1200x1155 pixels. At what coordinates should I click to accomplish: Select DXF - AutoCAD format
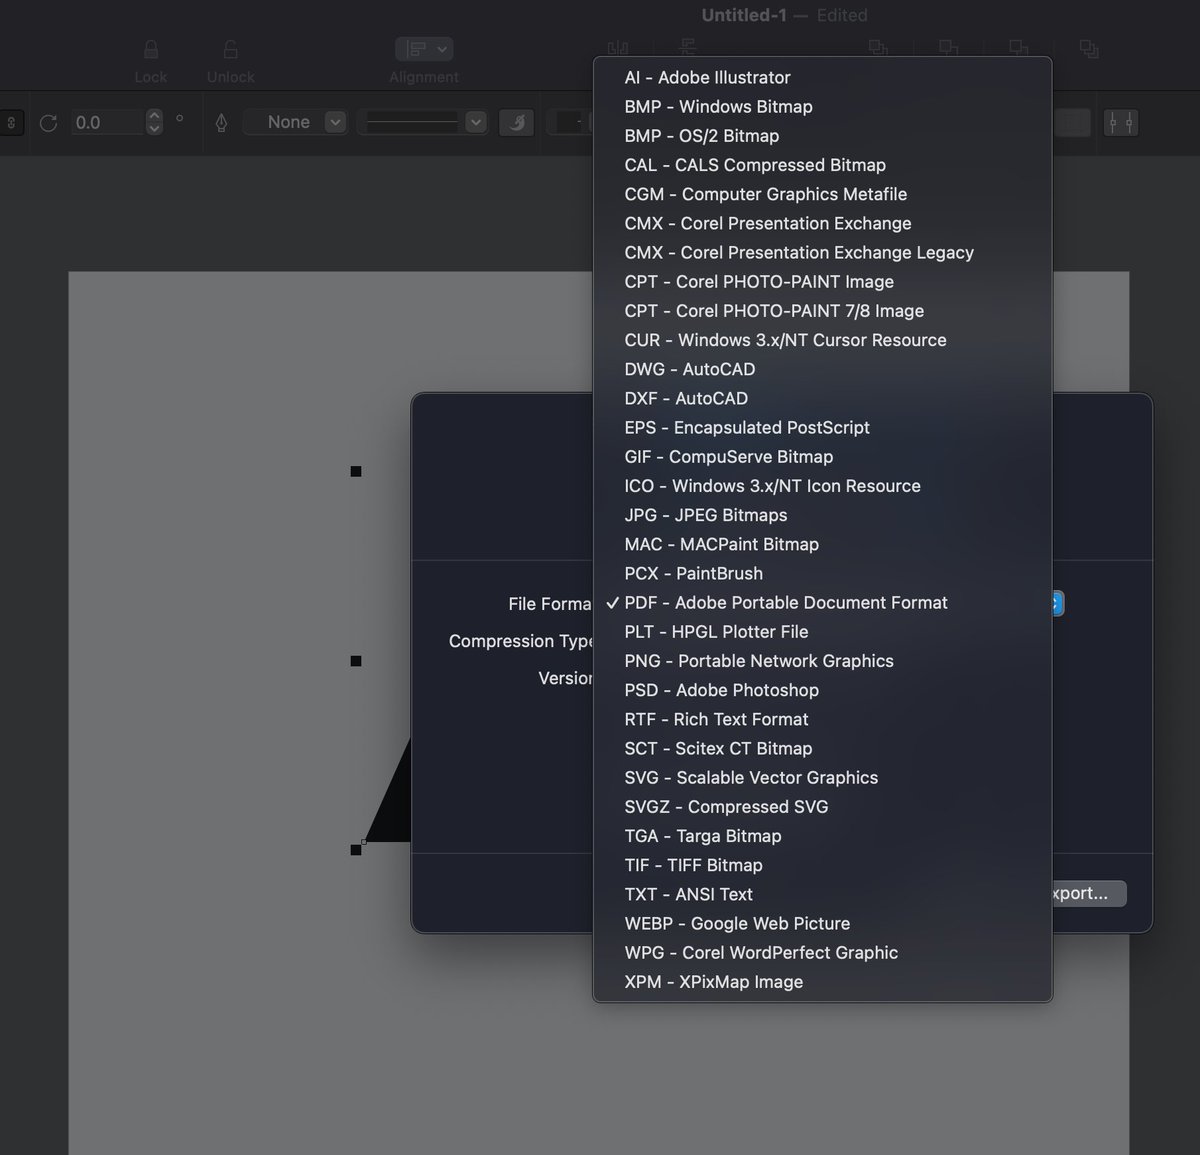tap(822, 398)
